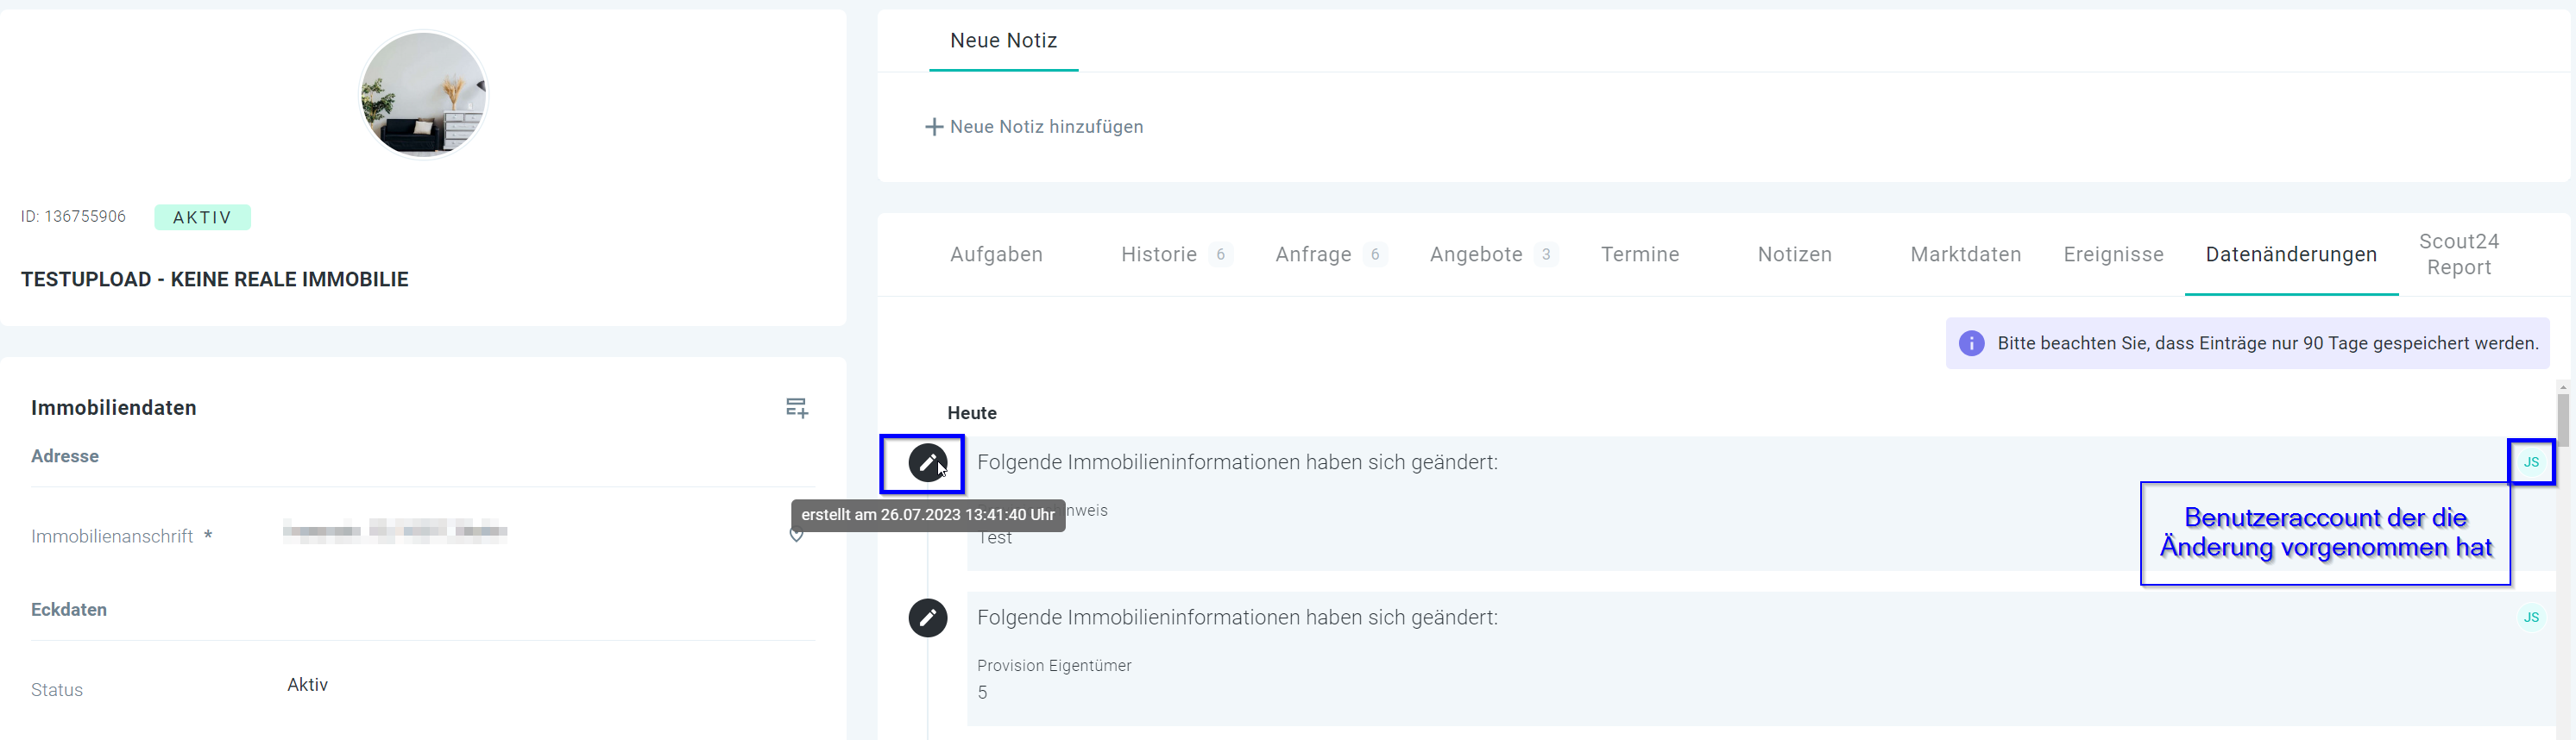
Task: Show the Marktdaten tab
Action: 1965,255
